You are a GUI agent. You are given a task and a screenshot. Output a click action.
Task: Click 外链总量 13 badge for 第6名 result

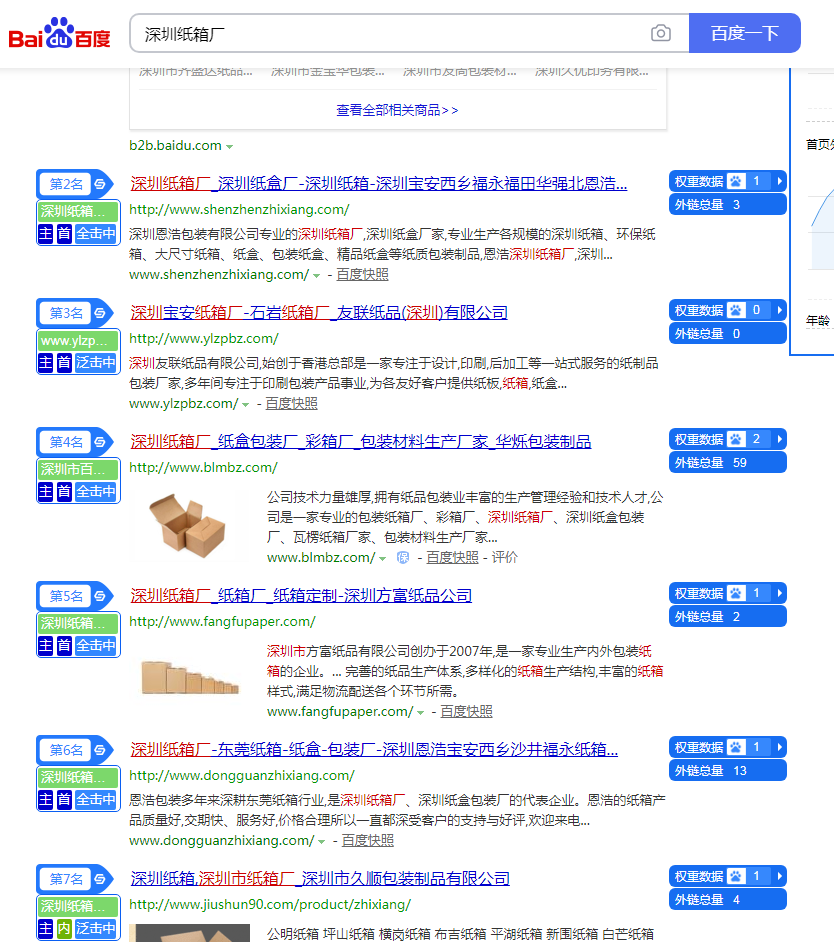pyautogui.click(x=728, y=771)
